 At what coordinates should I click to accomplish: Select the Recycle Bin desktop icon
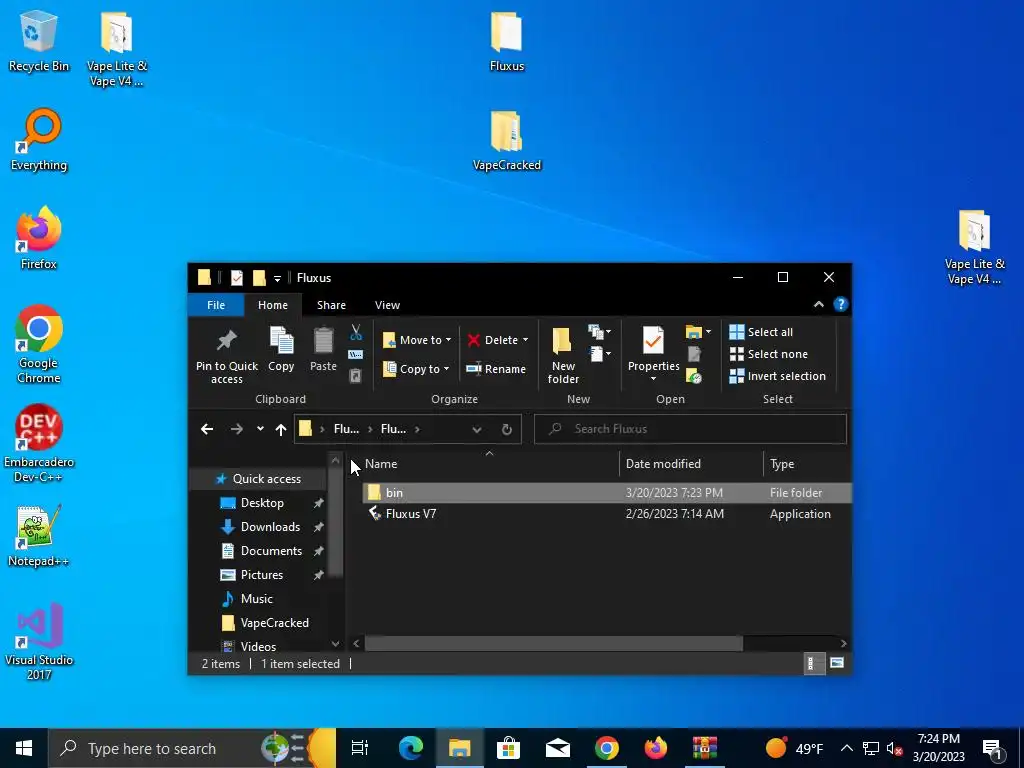(39, 40)
